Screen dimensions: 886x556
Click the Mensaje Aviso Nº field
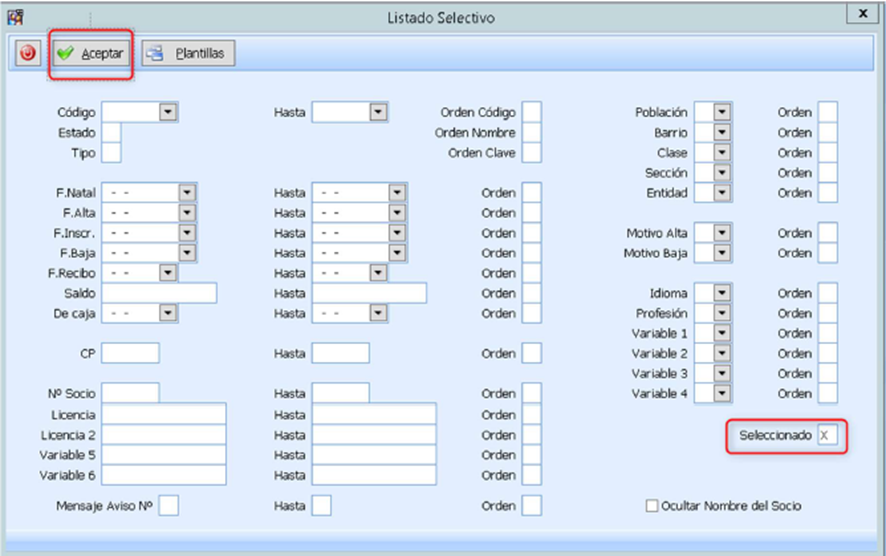click(x=169, y=506)
